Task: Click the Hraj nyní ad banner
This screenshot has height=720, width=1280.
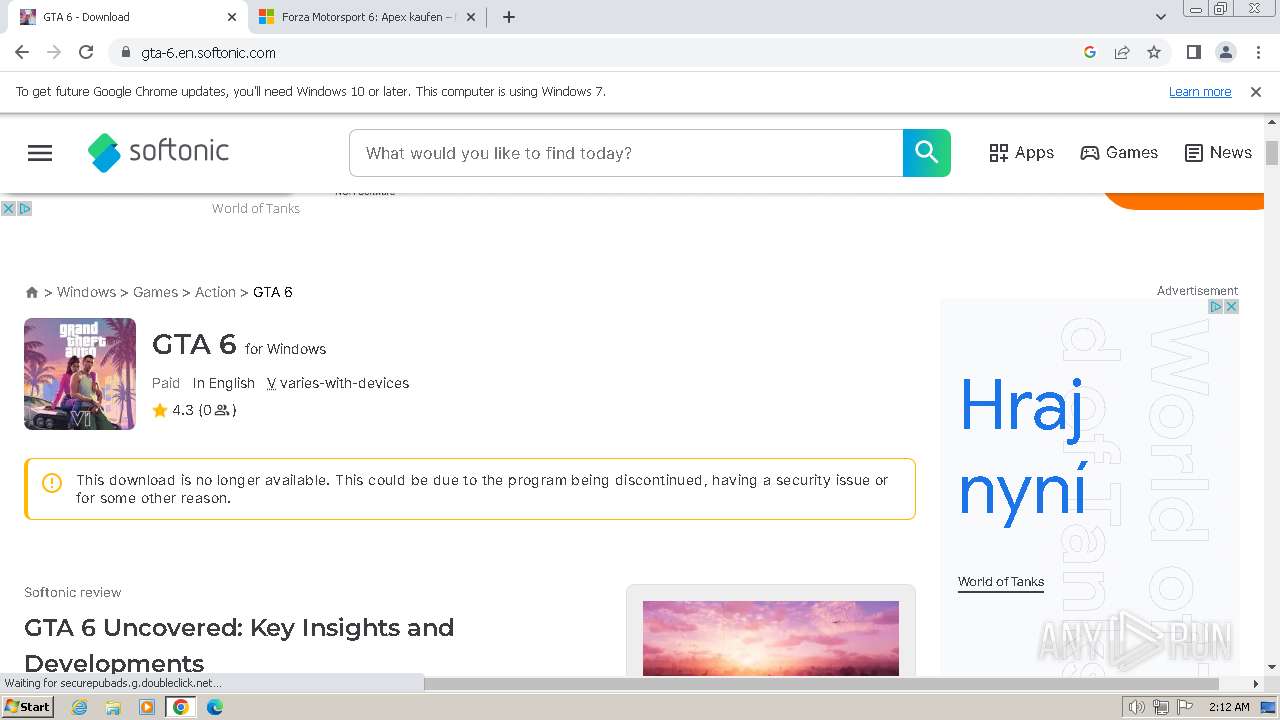Action: pyautogui.click(x=1022, y=448)
